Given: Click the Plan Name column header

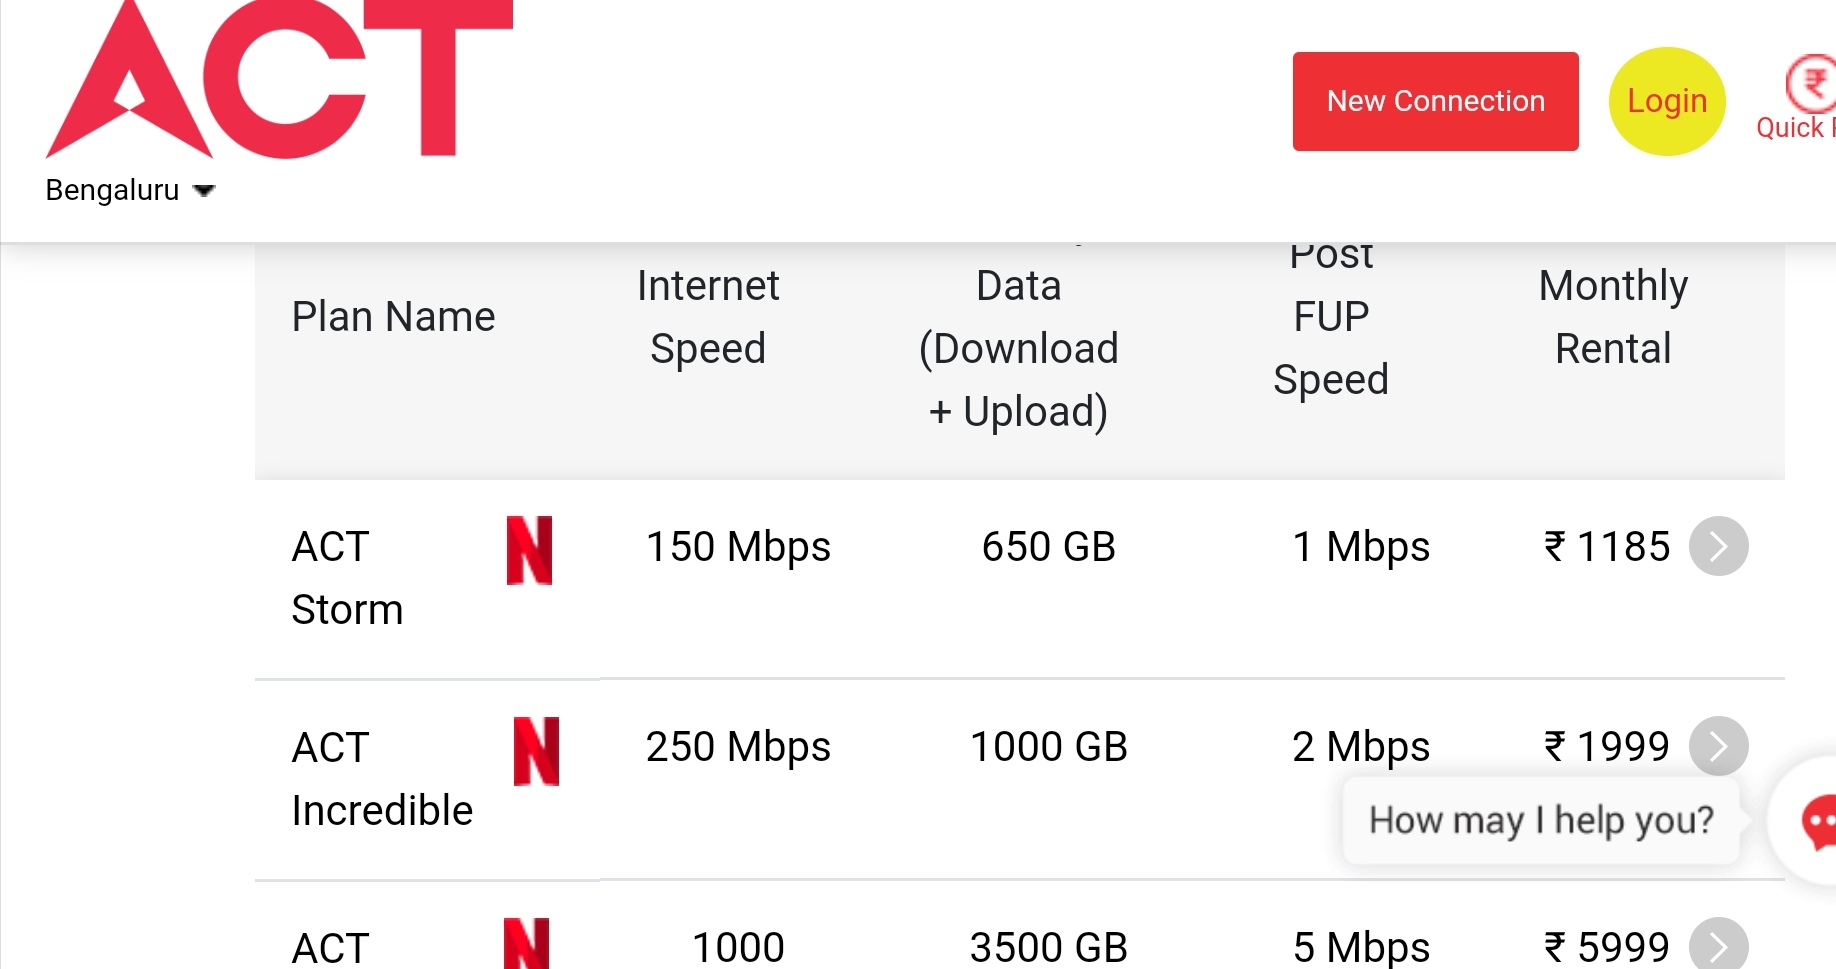Looking at the screenshot, I should (393, 317).
